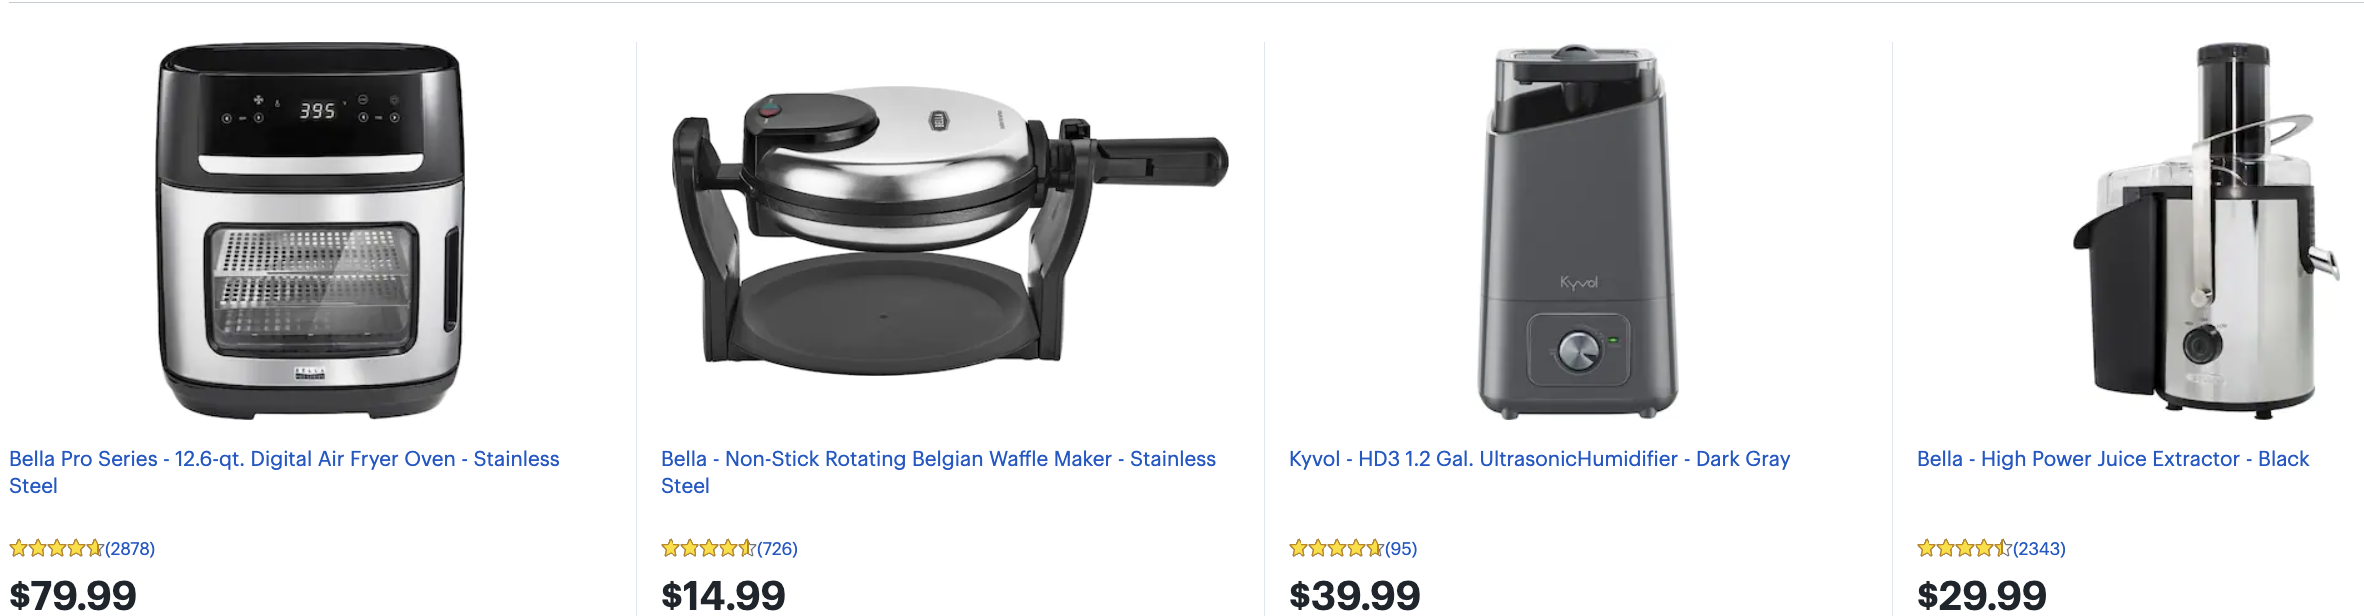Viewport: 2364px width, 616px height.
Task: Open Bella High Power Juice Extractor link
Action: (2112, 459)
